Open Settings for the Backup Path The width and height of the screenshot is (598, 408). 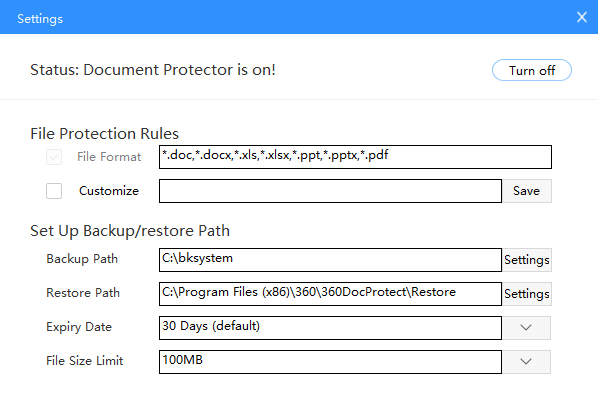pos(527,260)
